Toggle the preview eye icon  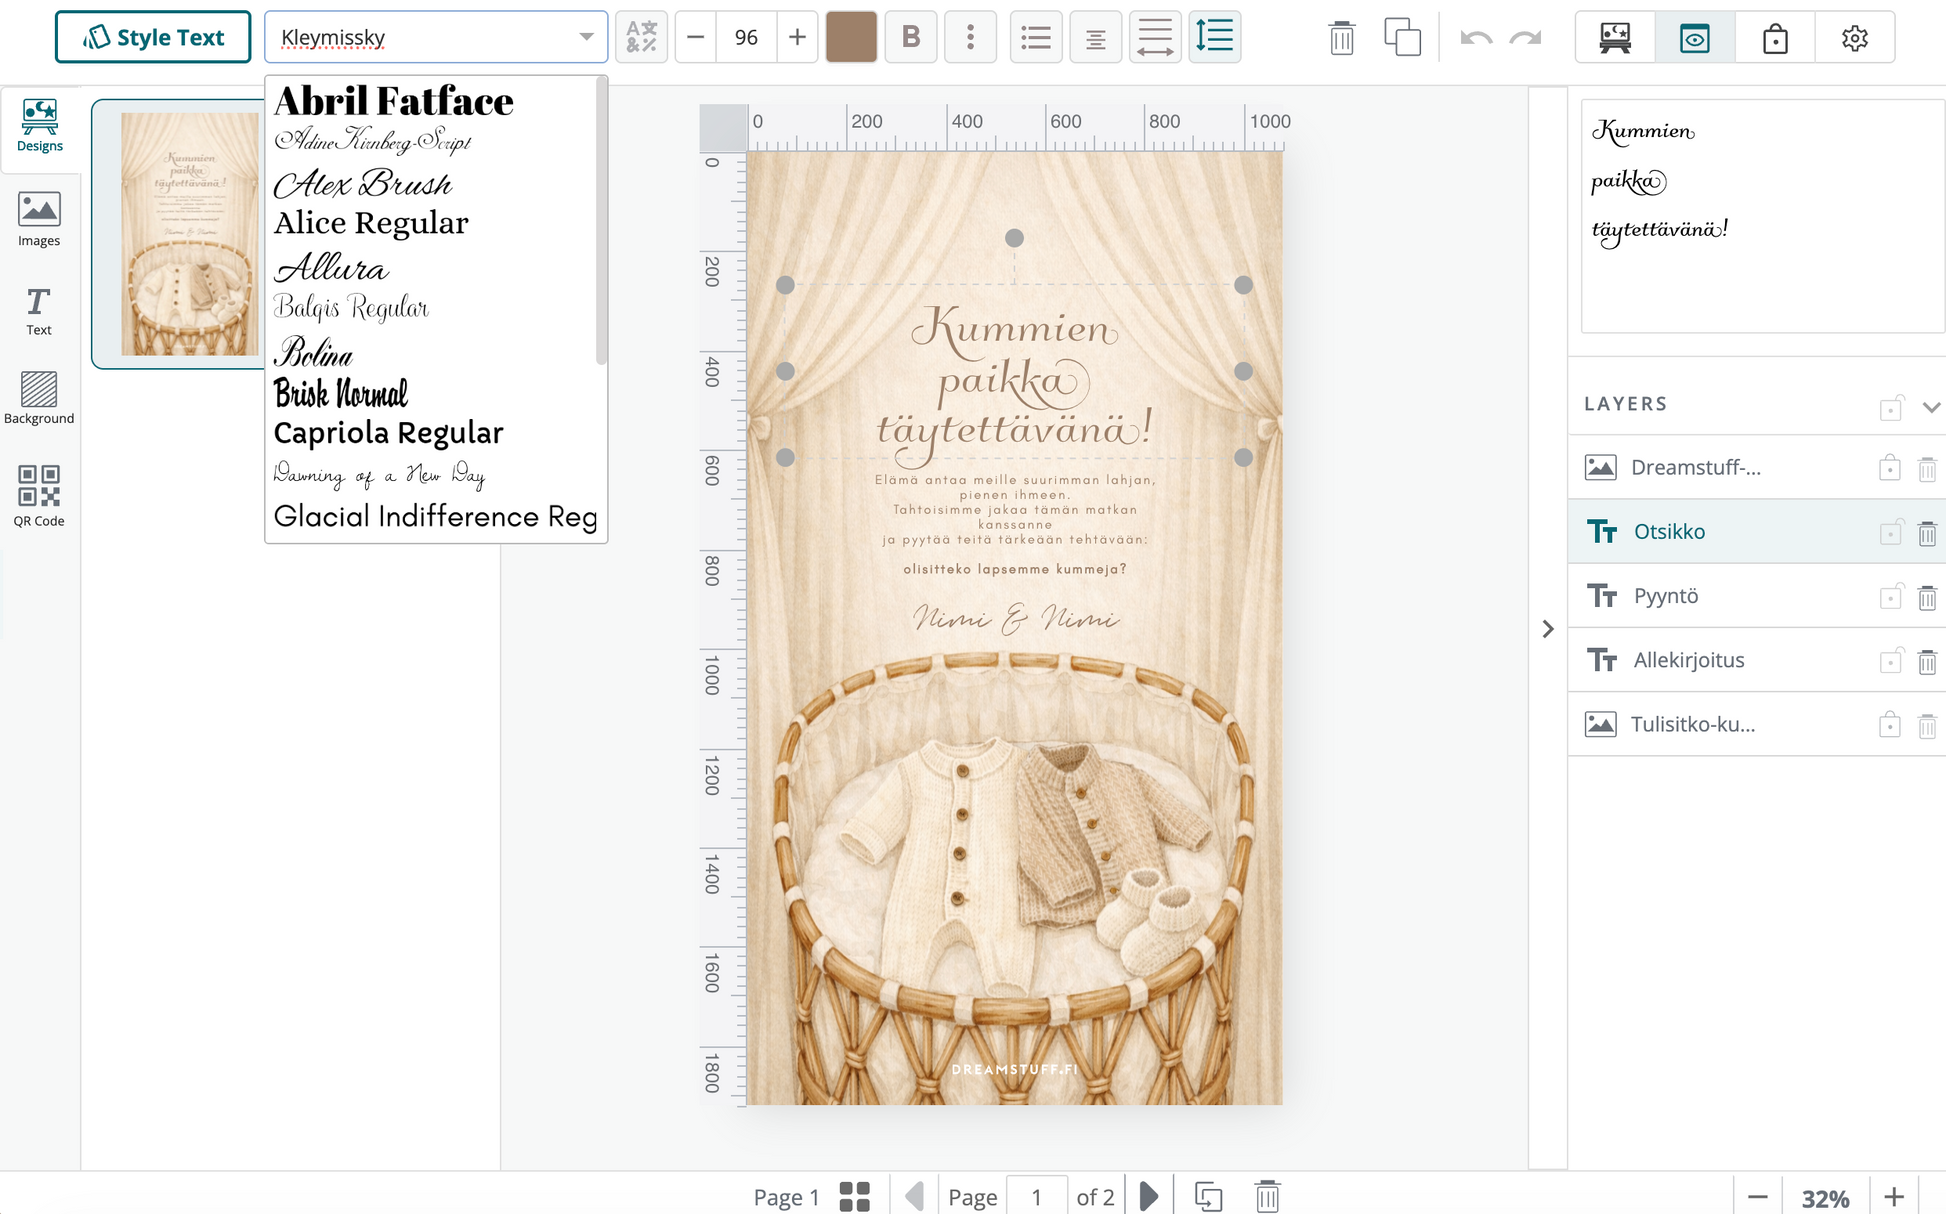pos(1695,38)
